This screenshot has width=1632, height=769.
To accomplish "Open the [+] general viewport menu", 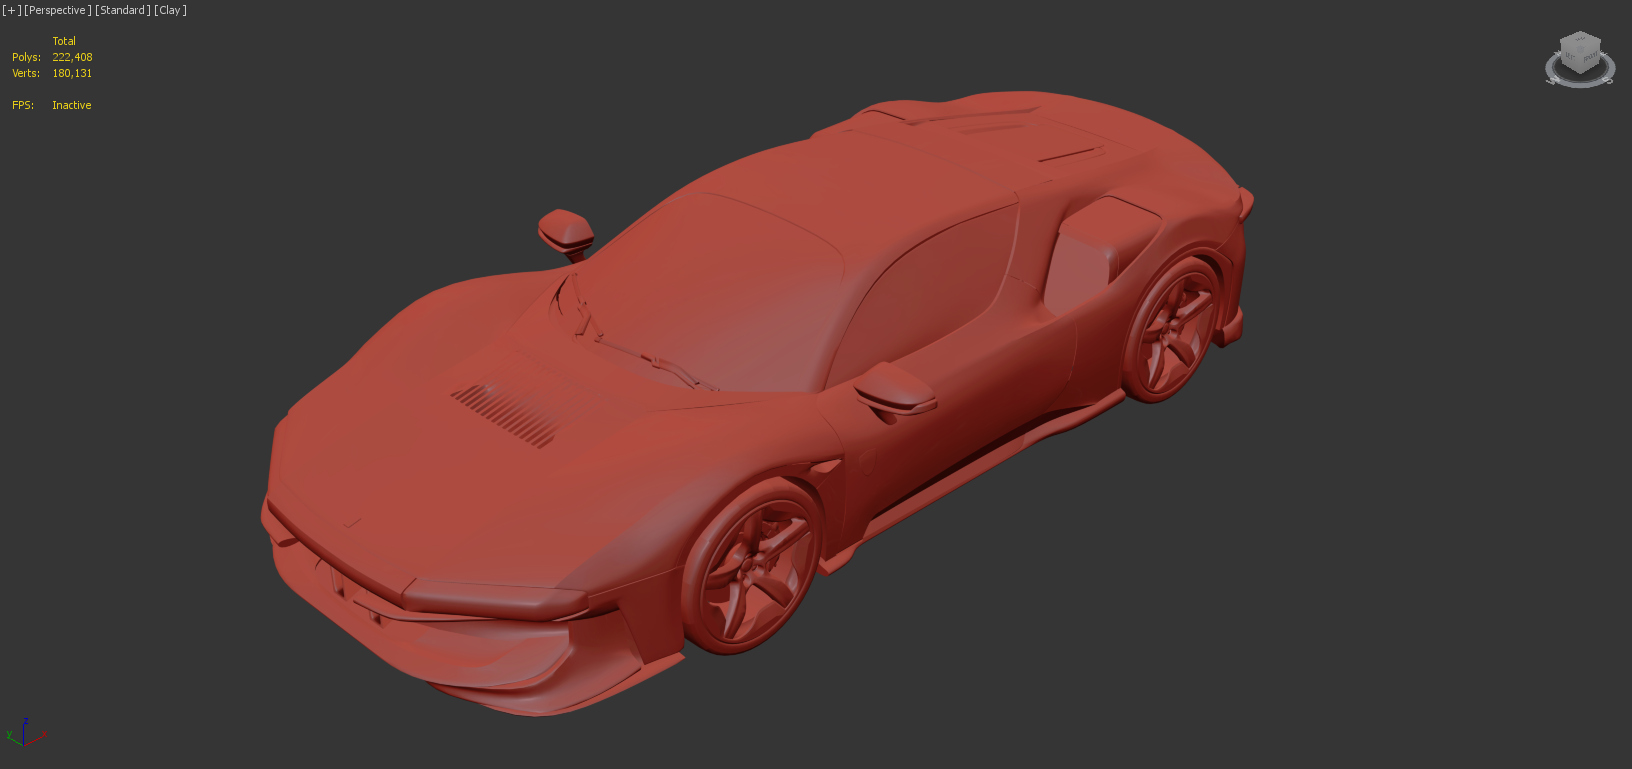I will [x=11, y=10].
